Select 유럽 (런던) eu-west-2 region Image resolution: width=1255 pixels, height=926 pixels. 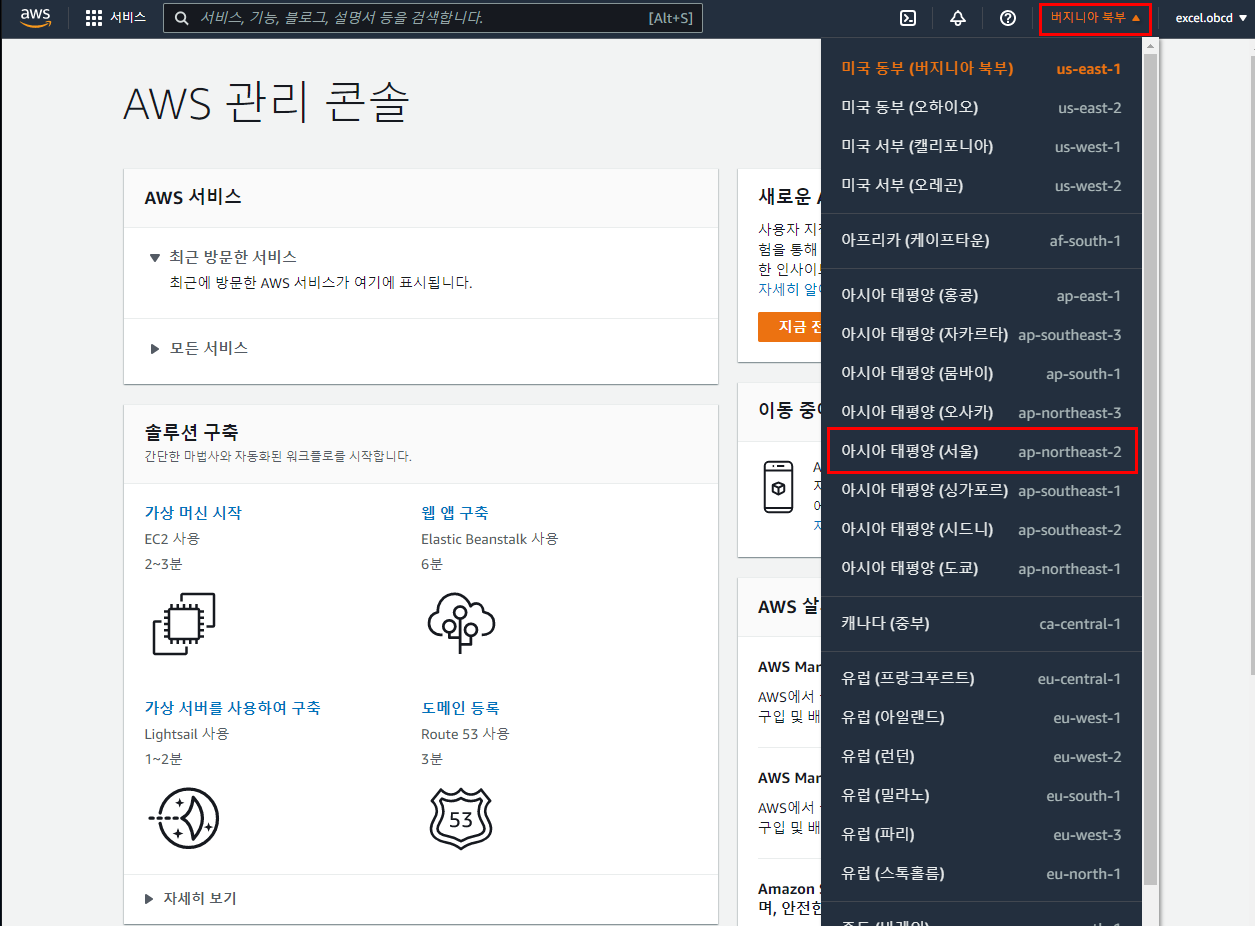981,756
